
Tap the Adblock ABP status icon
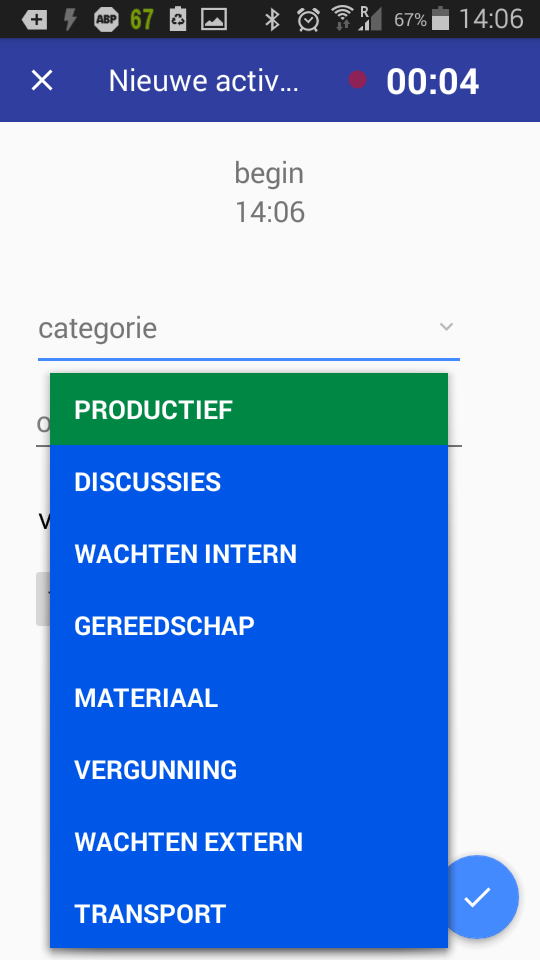pos(106,20)
